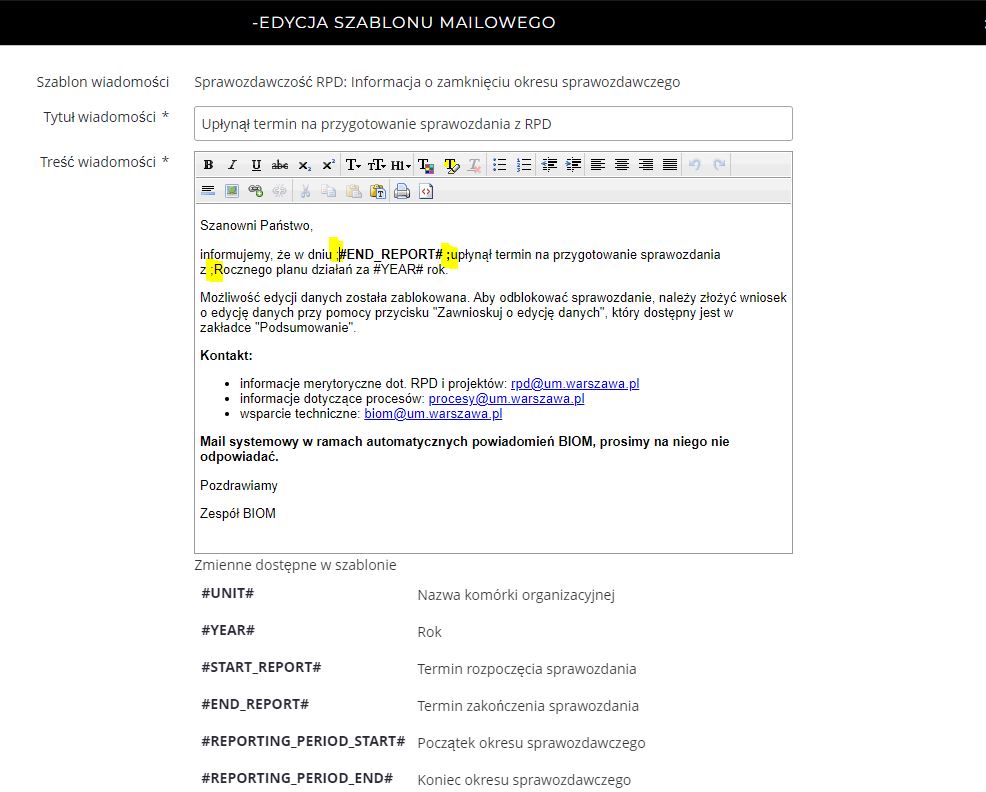Viewport: 986px width, 792px height.
Task: Open the yellow highlight color tool
Action: pyautogui.click(x=450, y=165)
